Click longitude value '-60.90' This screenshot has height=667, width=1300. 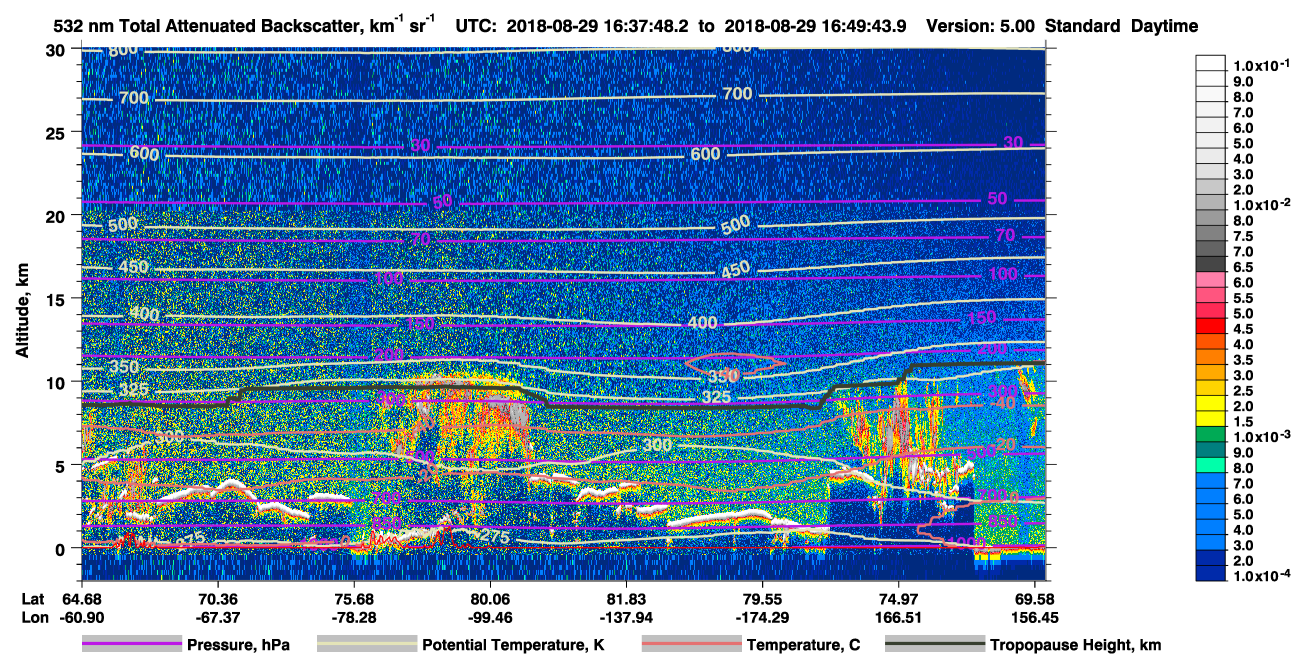click(x=81, y=617)
